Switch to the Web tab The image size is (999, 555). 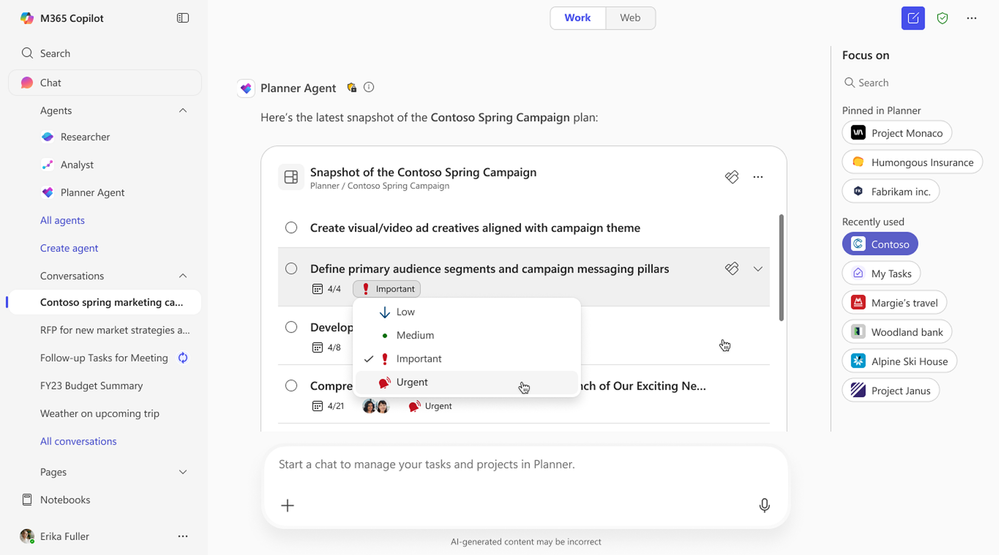(x=630, y=18)
